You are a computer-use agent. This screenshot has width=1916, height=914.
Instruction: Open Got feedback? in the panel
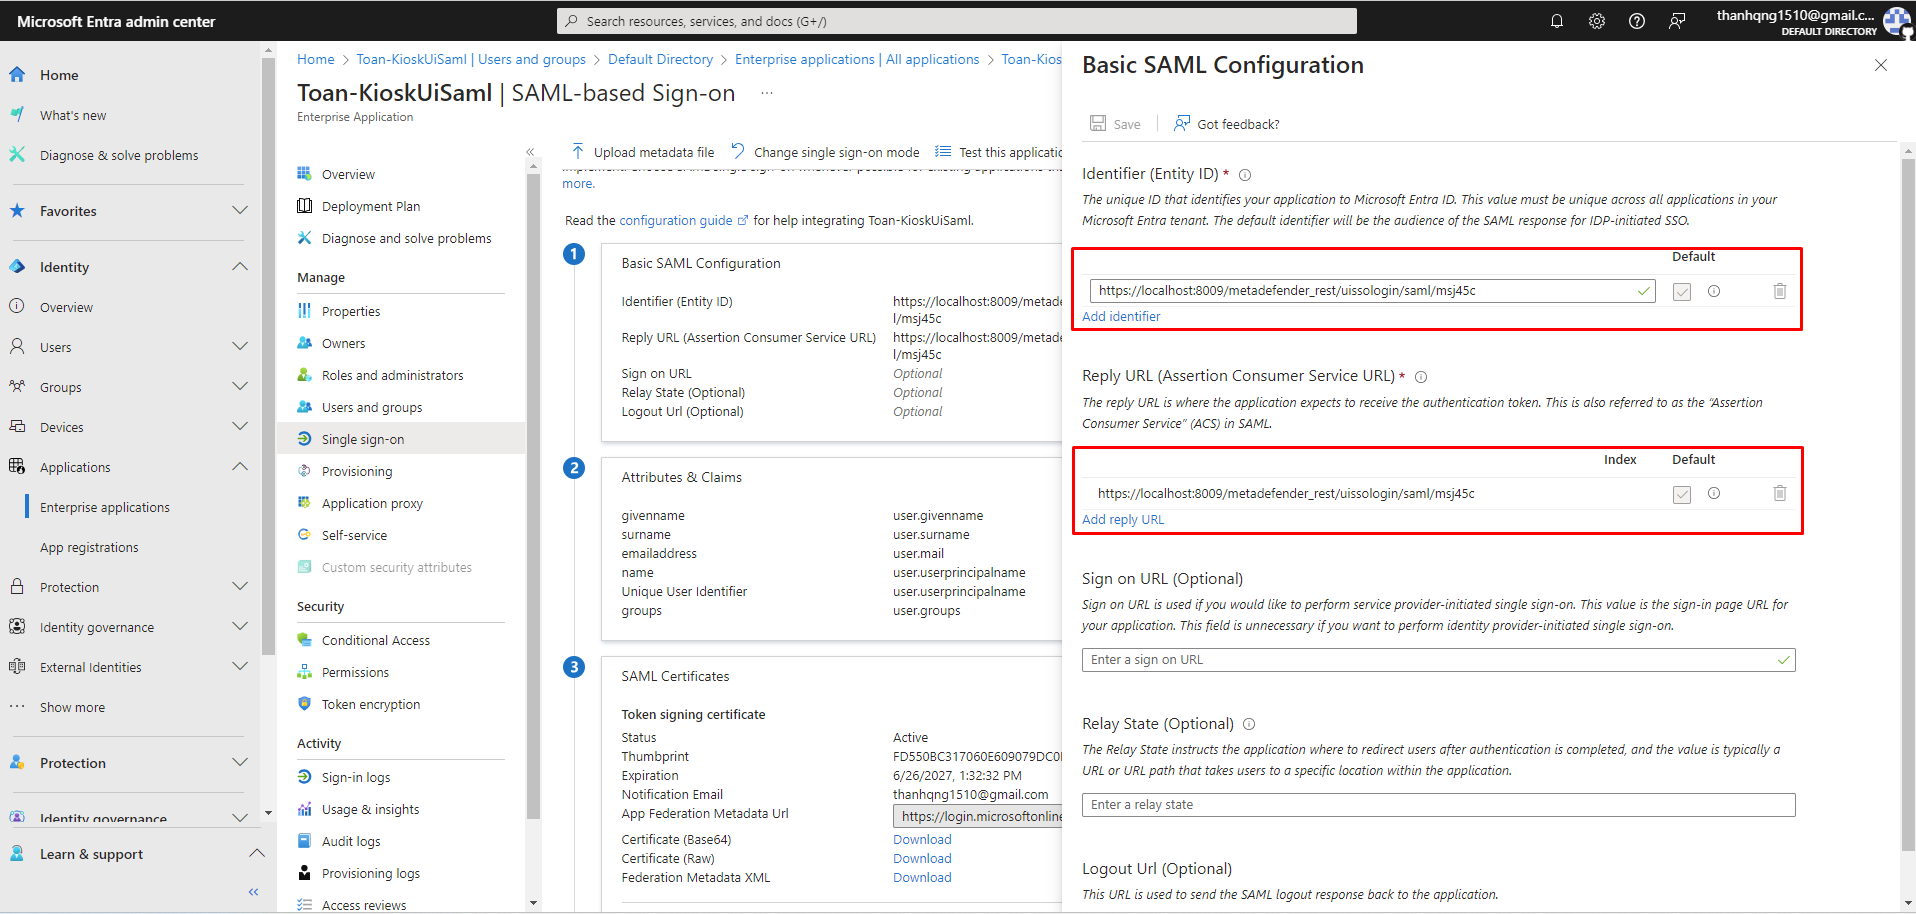[x=1226, y=124]
